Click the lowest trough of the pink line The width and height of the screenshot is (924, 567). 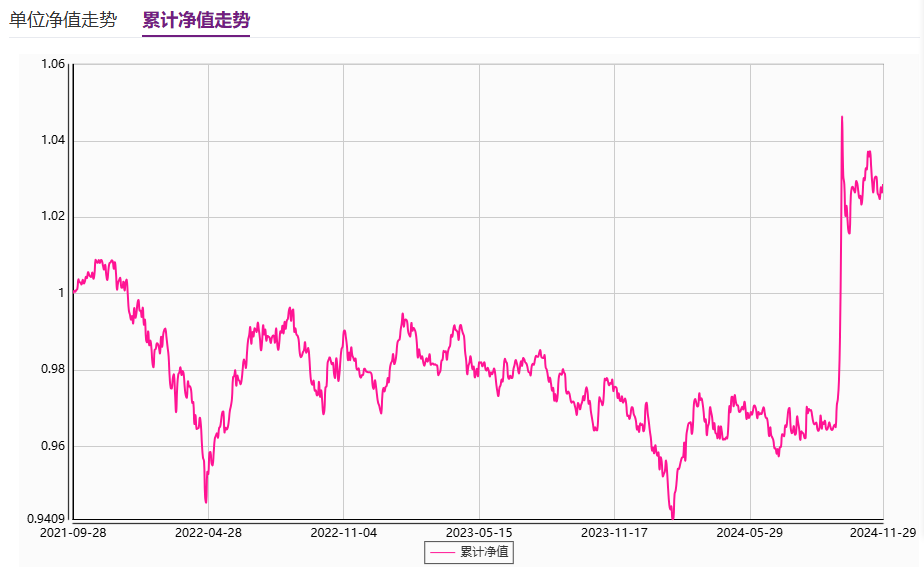672,518
